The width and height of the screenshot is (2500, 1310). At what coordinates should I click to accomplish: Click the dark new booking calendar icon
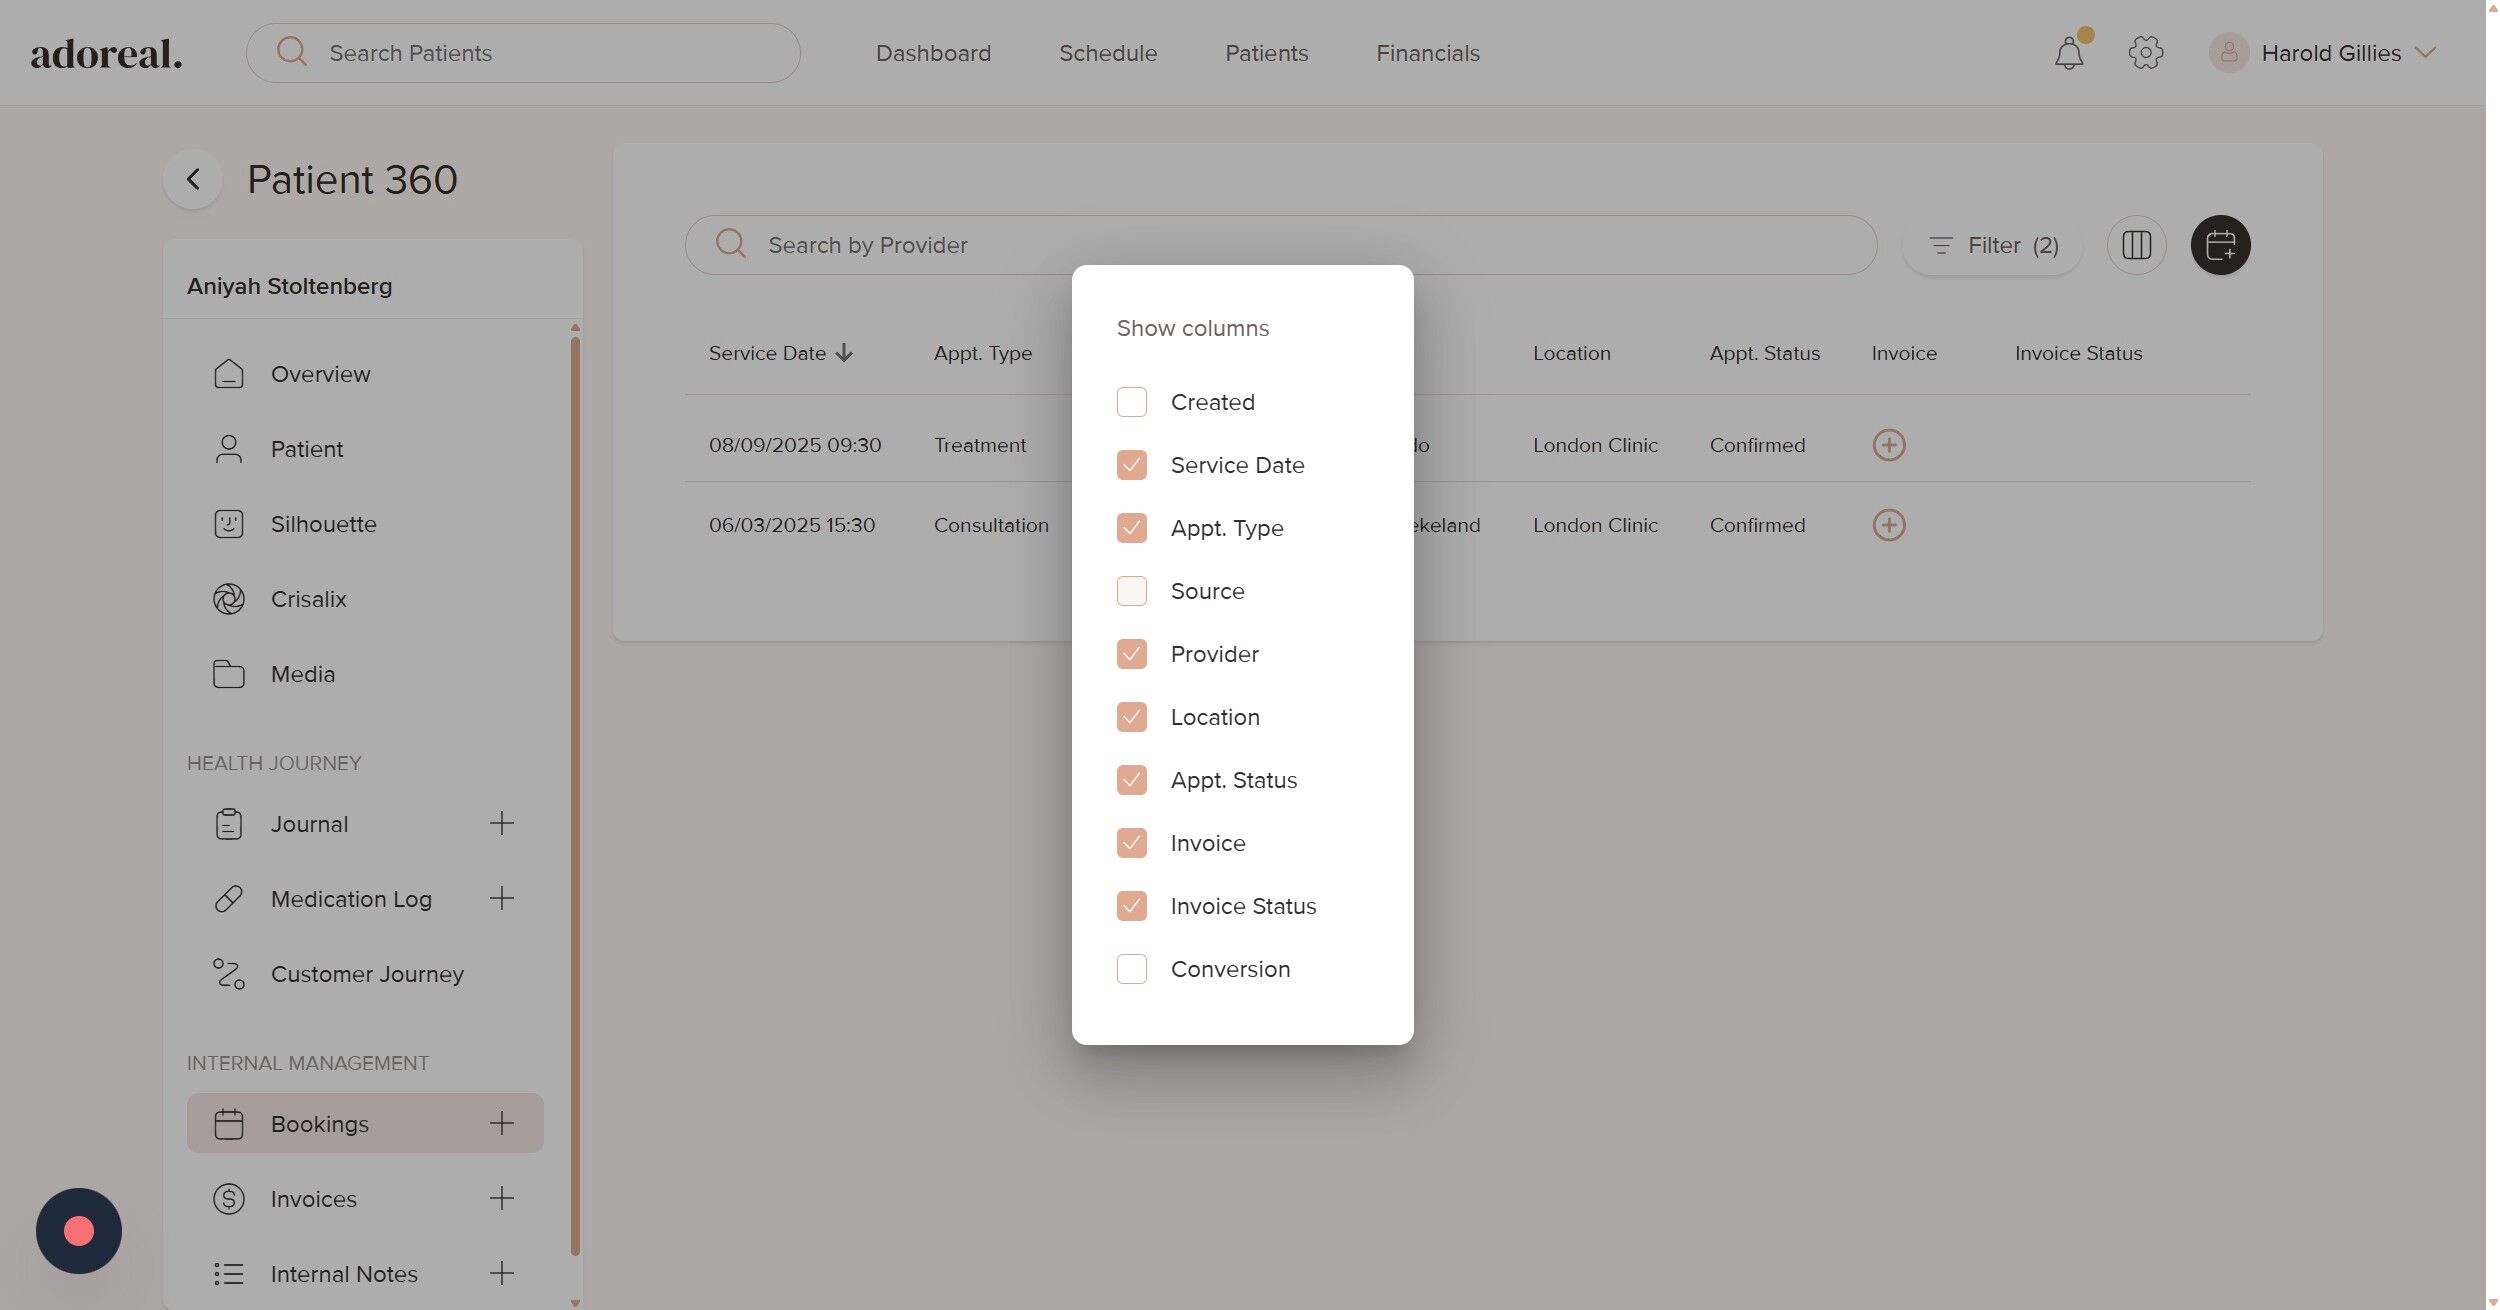(x=2220, y=245)
